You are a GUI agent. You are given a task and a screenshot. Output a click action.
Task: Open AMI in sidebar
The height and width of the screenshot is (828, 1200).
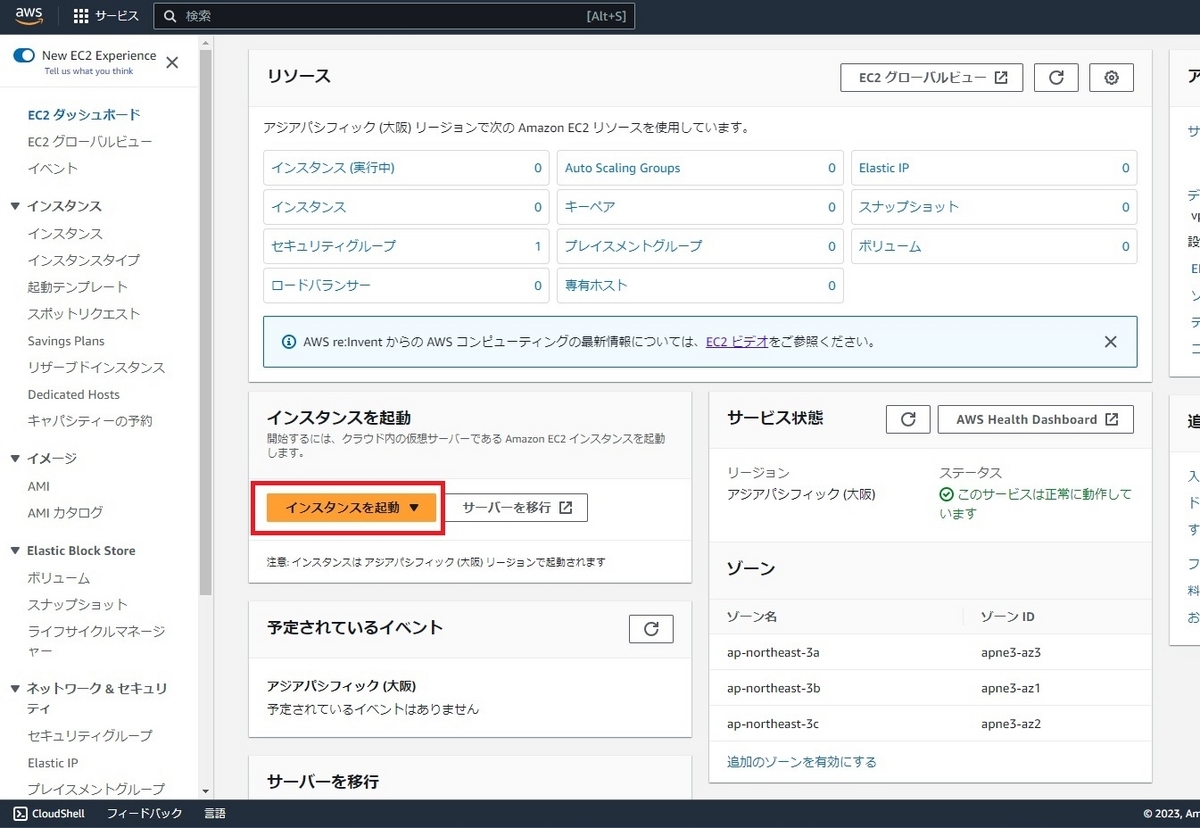click(38, 486)
